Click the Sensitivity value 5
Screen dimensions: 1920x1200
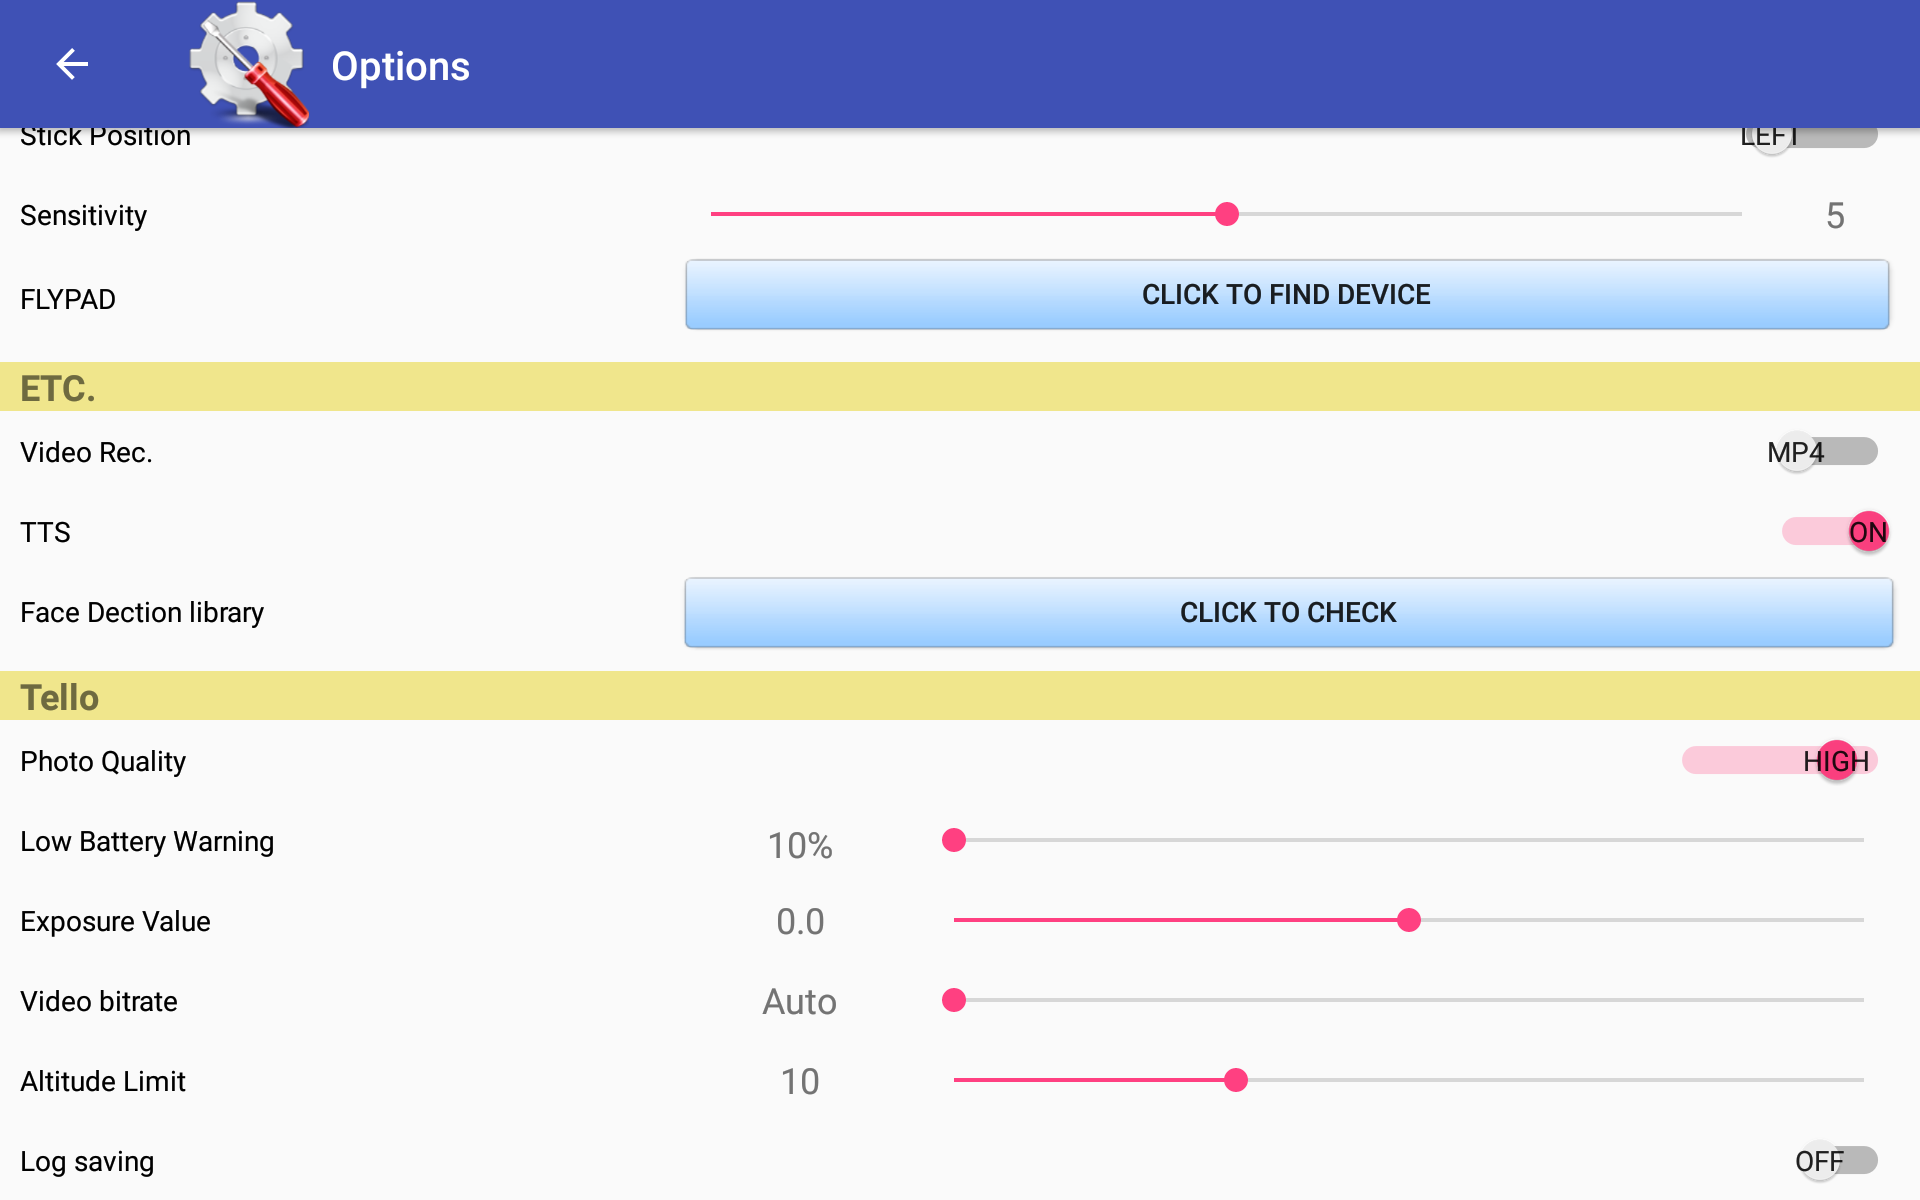(1835, 215)
